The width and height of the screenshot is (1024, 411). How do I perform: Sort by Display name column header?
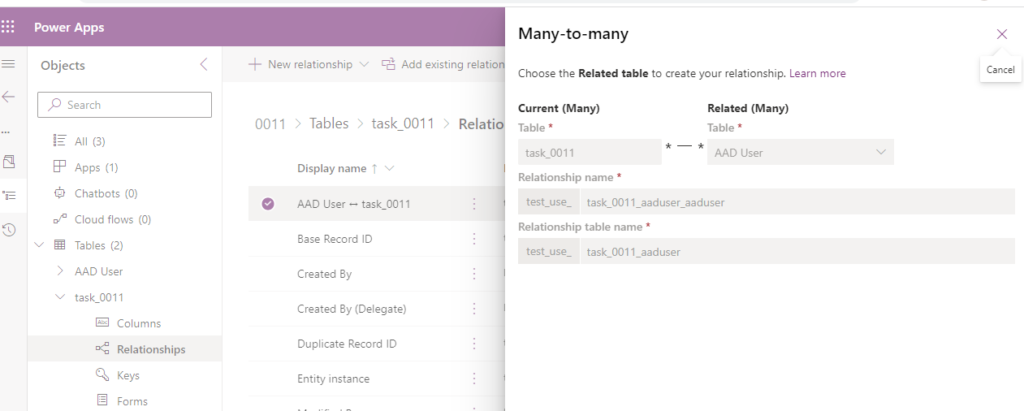click(x=337, y=168)
